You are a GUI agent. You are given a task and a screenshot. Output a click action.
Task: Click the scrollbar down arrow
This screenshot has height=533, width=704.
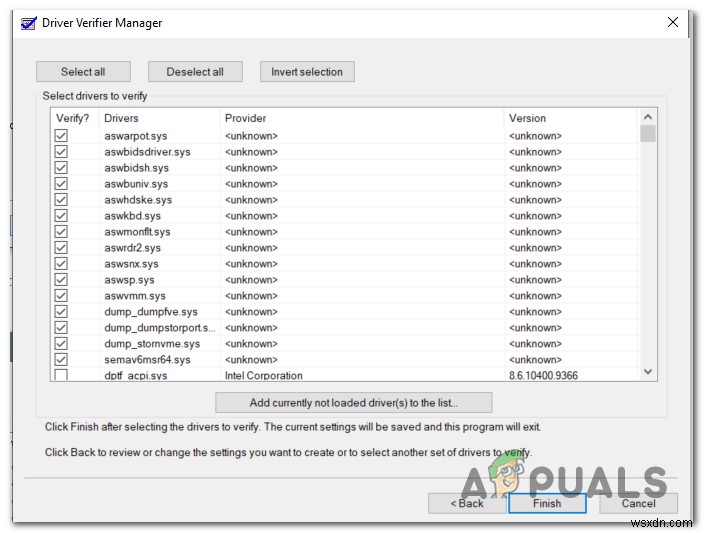(648, 372)
